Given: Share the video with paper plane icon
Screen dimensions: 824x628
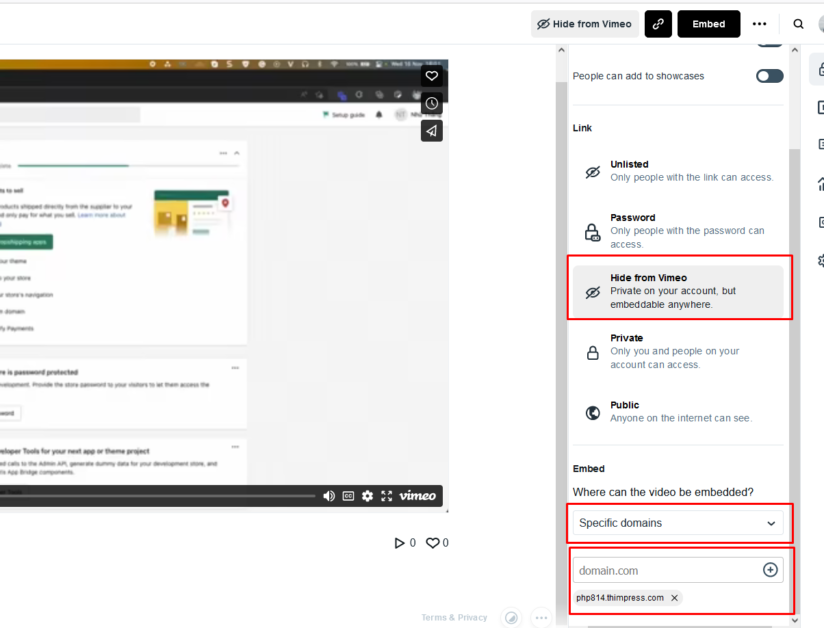Looking at the screenshot, I should point(431,130).
